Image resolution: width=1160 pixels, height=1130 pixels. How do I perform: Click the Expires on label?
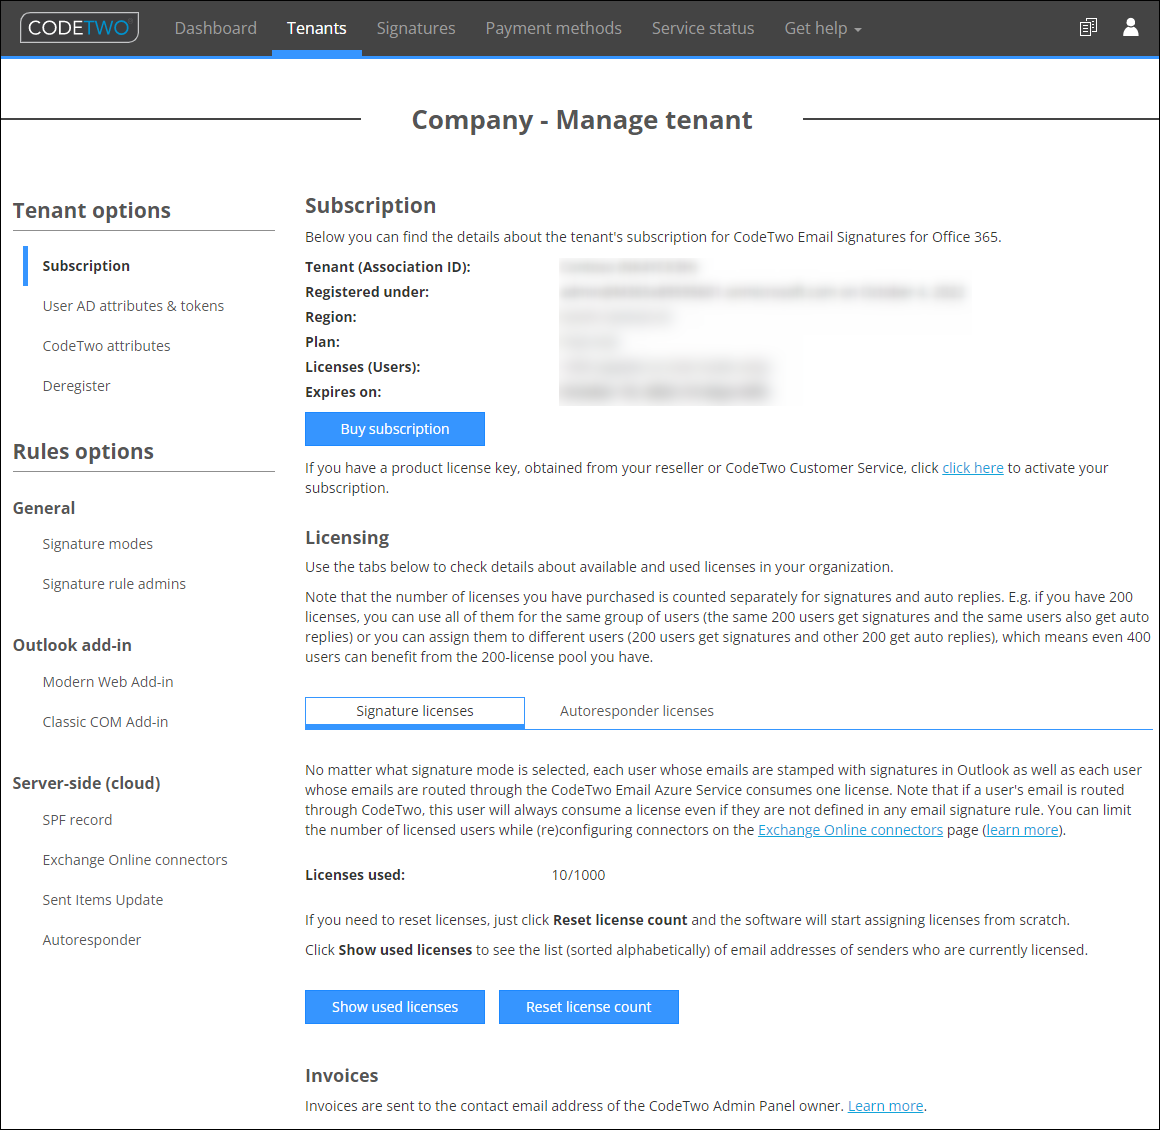343,392
